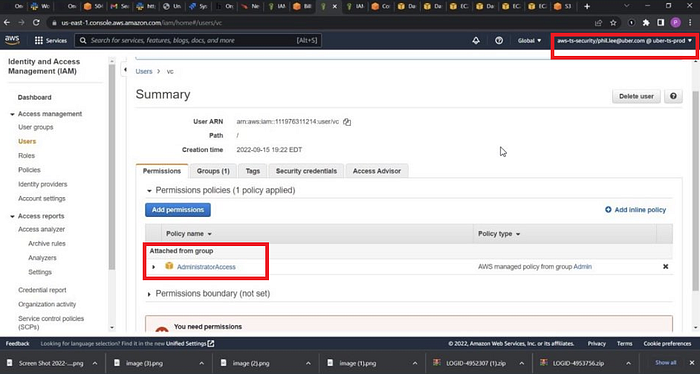Open the AdministratorAccess policy link

pyautogui.click(x=206, y=267)
